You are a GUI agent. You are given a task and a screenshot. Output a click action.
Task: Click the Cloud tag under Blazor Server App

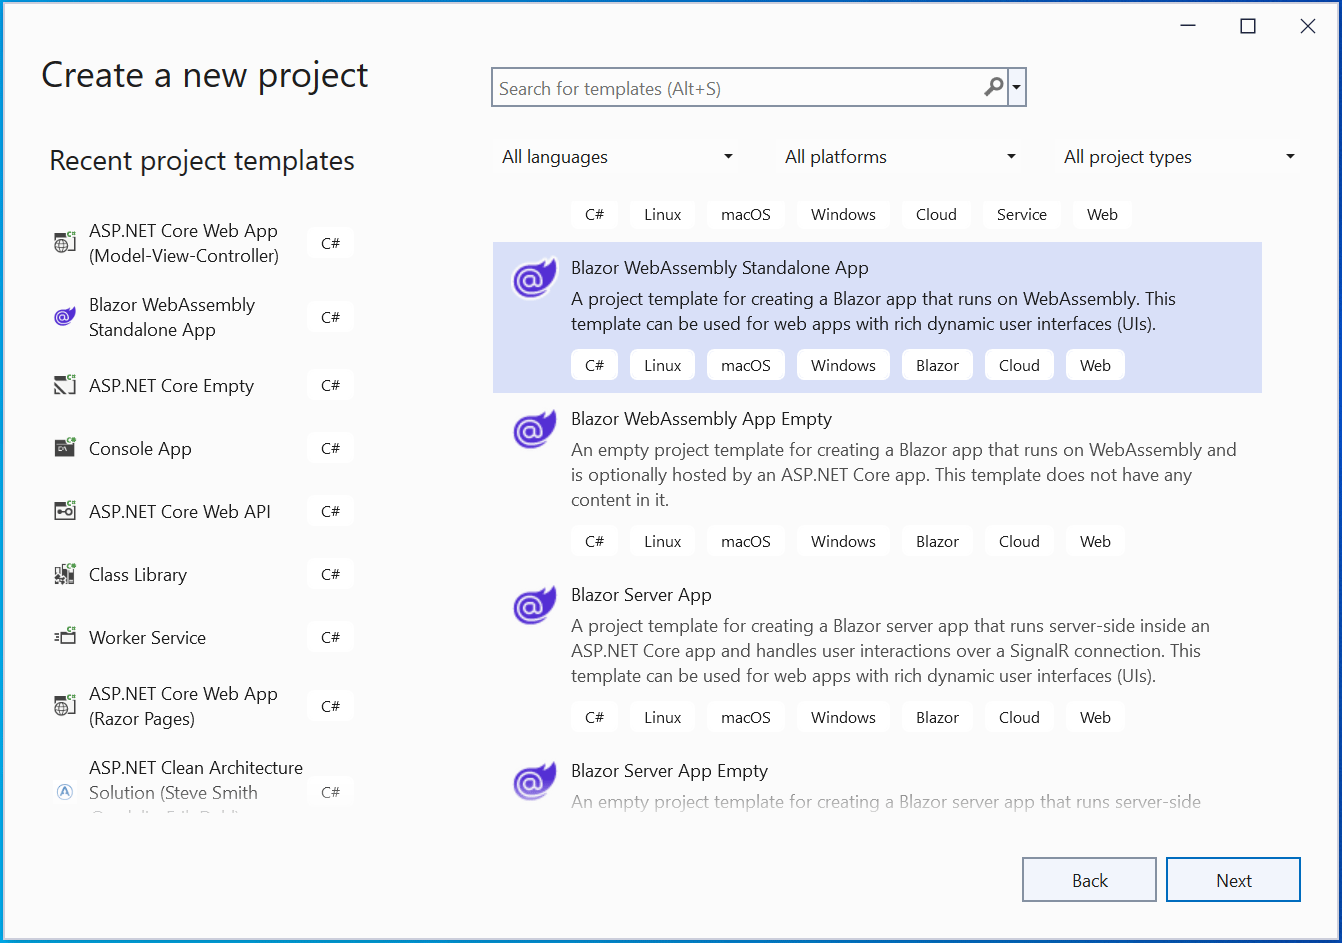click(x=1019, y=717)
